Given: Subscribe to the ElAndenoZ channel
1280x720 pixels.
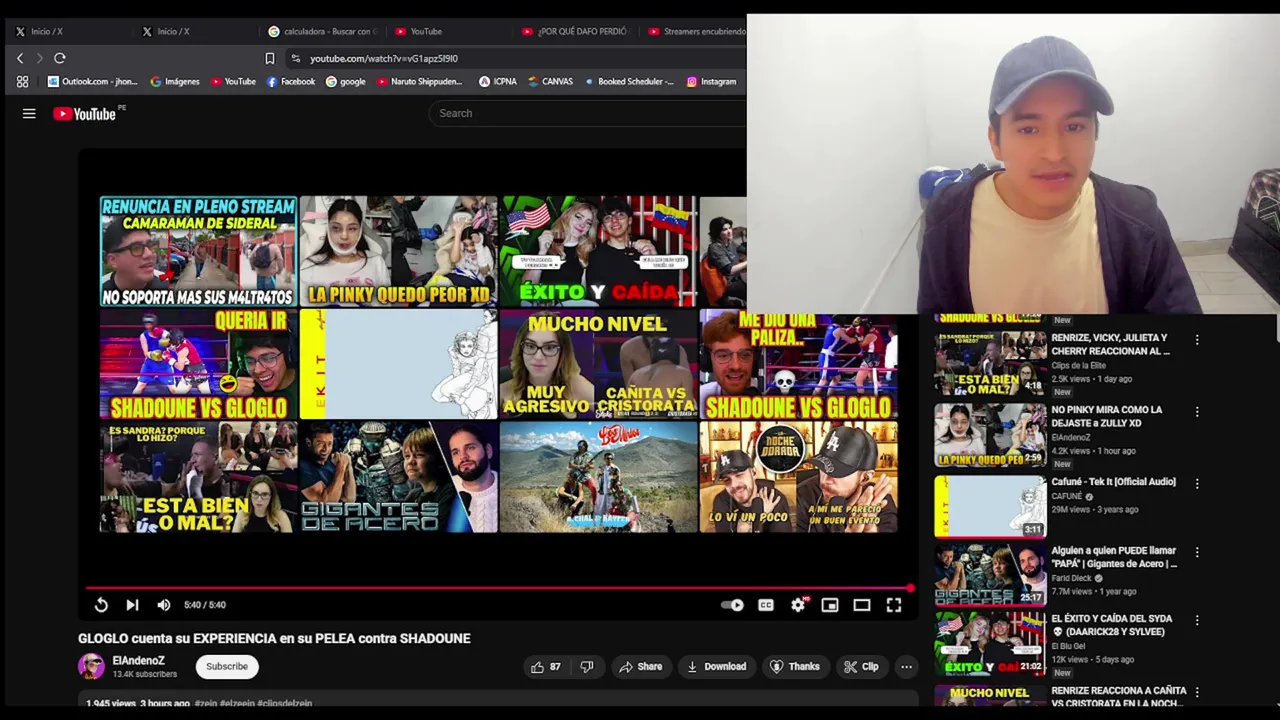Looking at the screenshot, I should 227,667.
